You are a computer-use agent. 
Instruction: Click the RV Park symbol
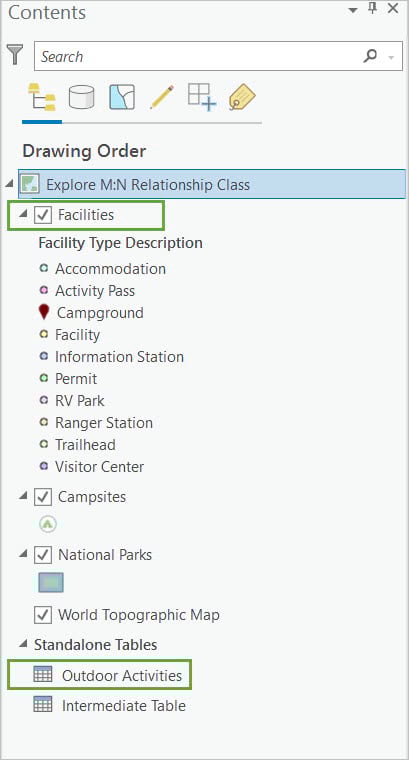[44, 400]
